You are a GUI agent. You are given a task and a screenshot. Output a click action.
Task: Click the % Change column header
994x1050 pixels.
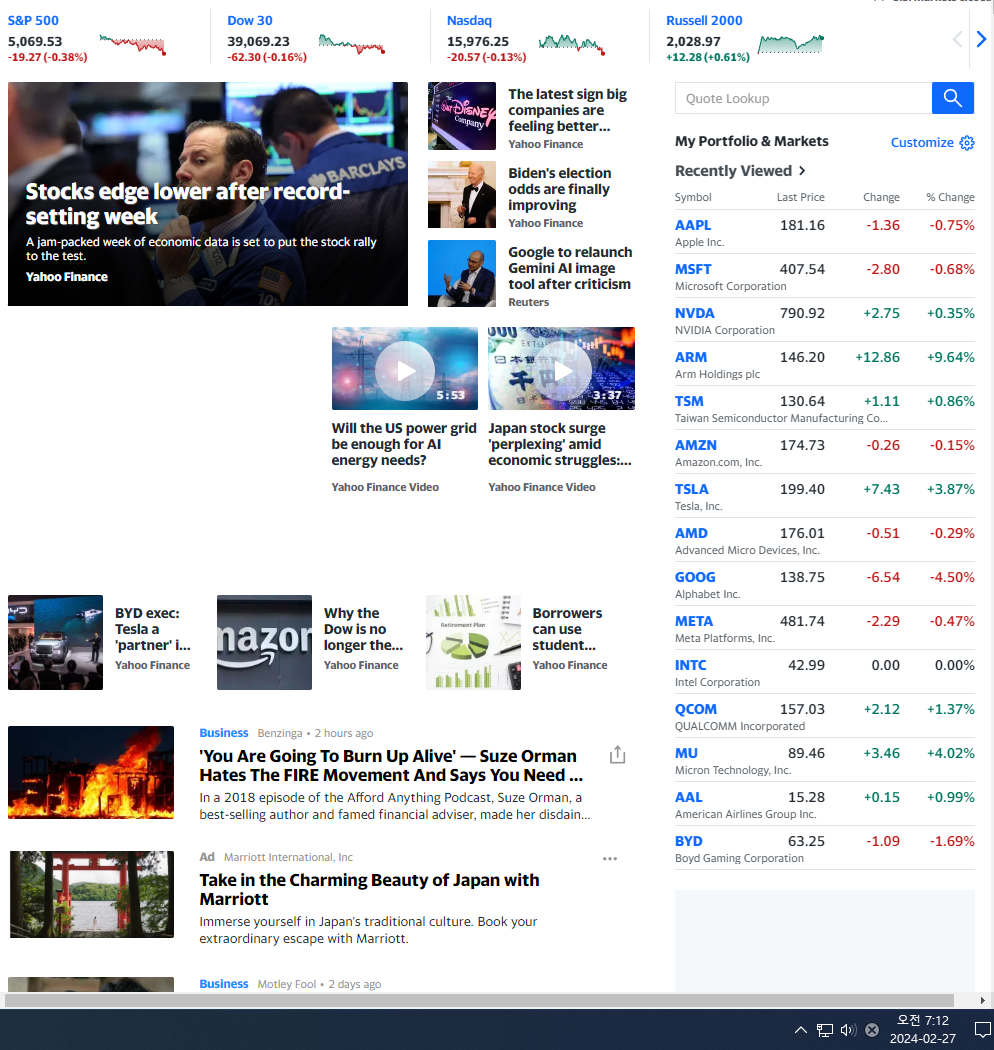point(950,197)
